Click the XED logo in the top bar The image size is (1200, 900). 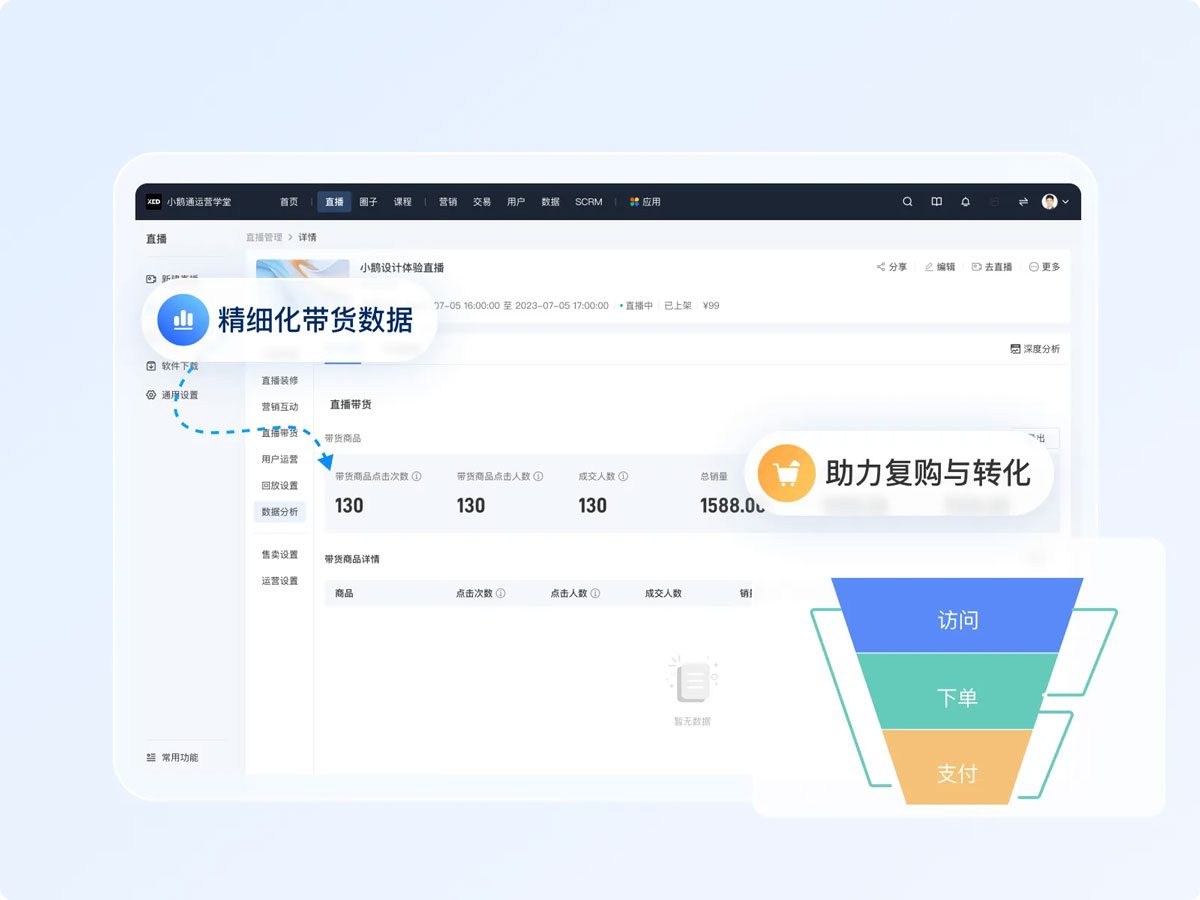pos(153,201)
